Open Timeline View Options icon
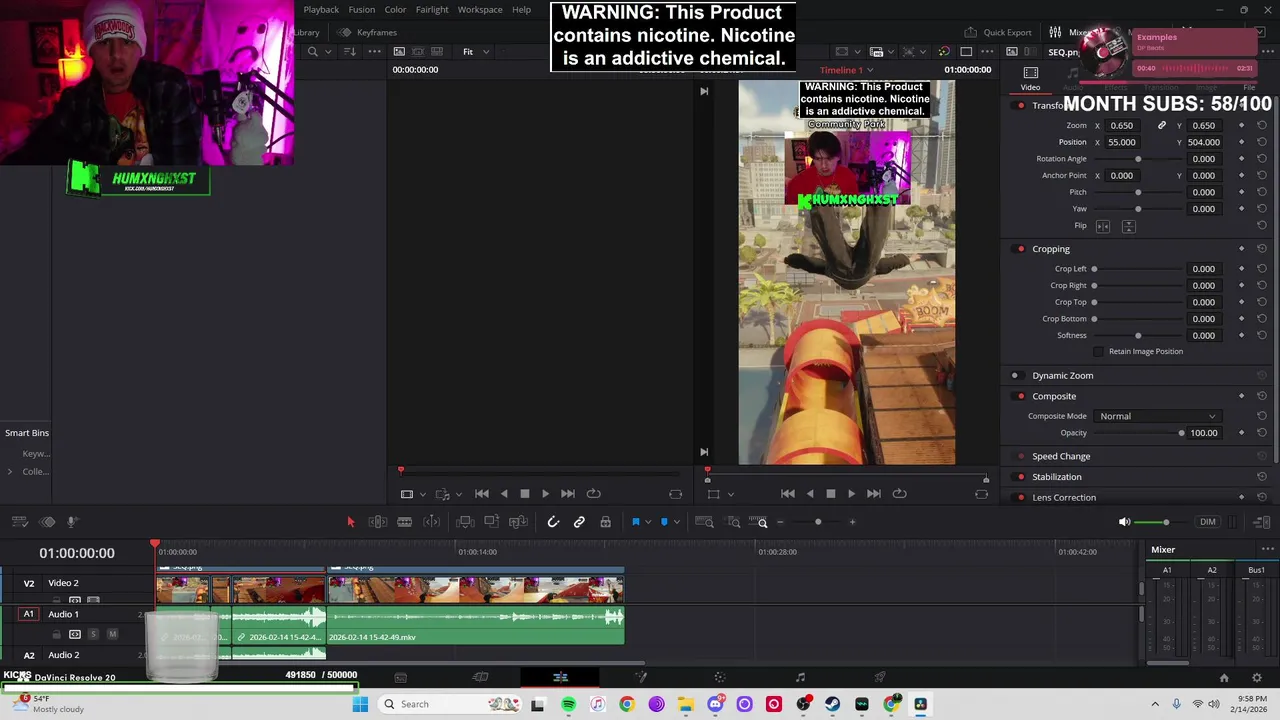Screen dimensions: 1280x720 point(19,522)
